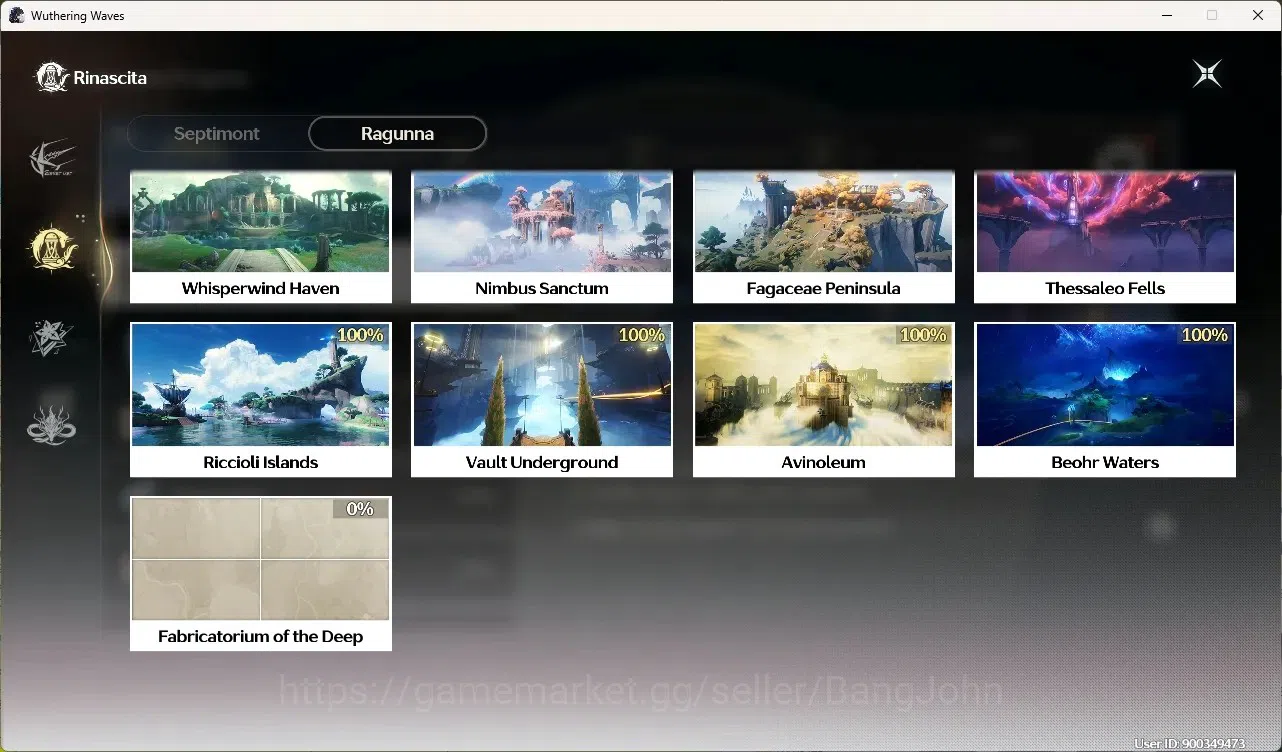
Task: Minimize the Wuthering Waves window
Action: (x=1167, y=15)
